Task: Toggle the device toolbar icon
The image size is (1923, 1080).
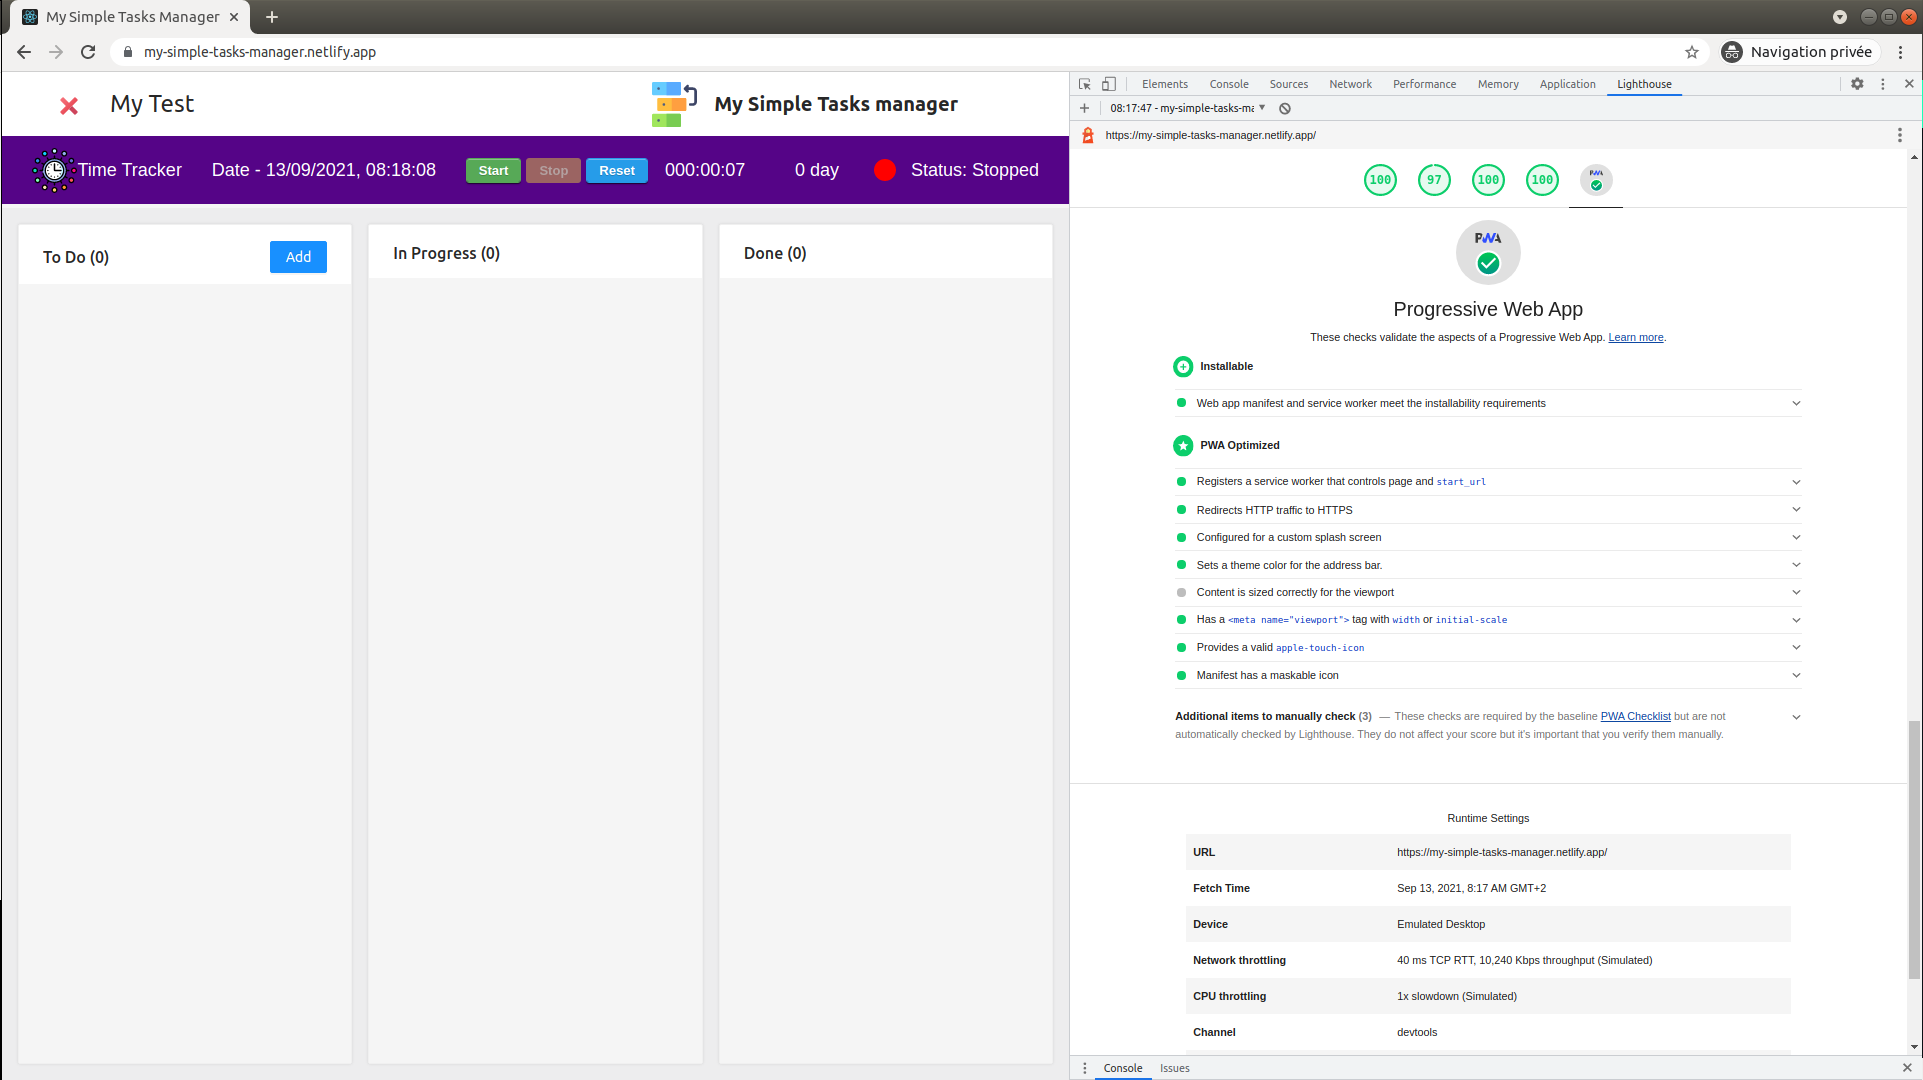Action: tap(1109, 84)
